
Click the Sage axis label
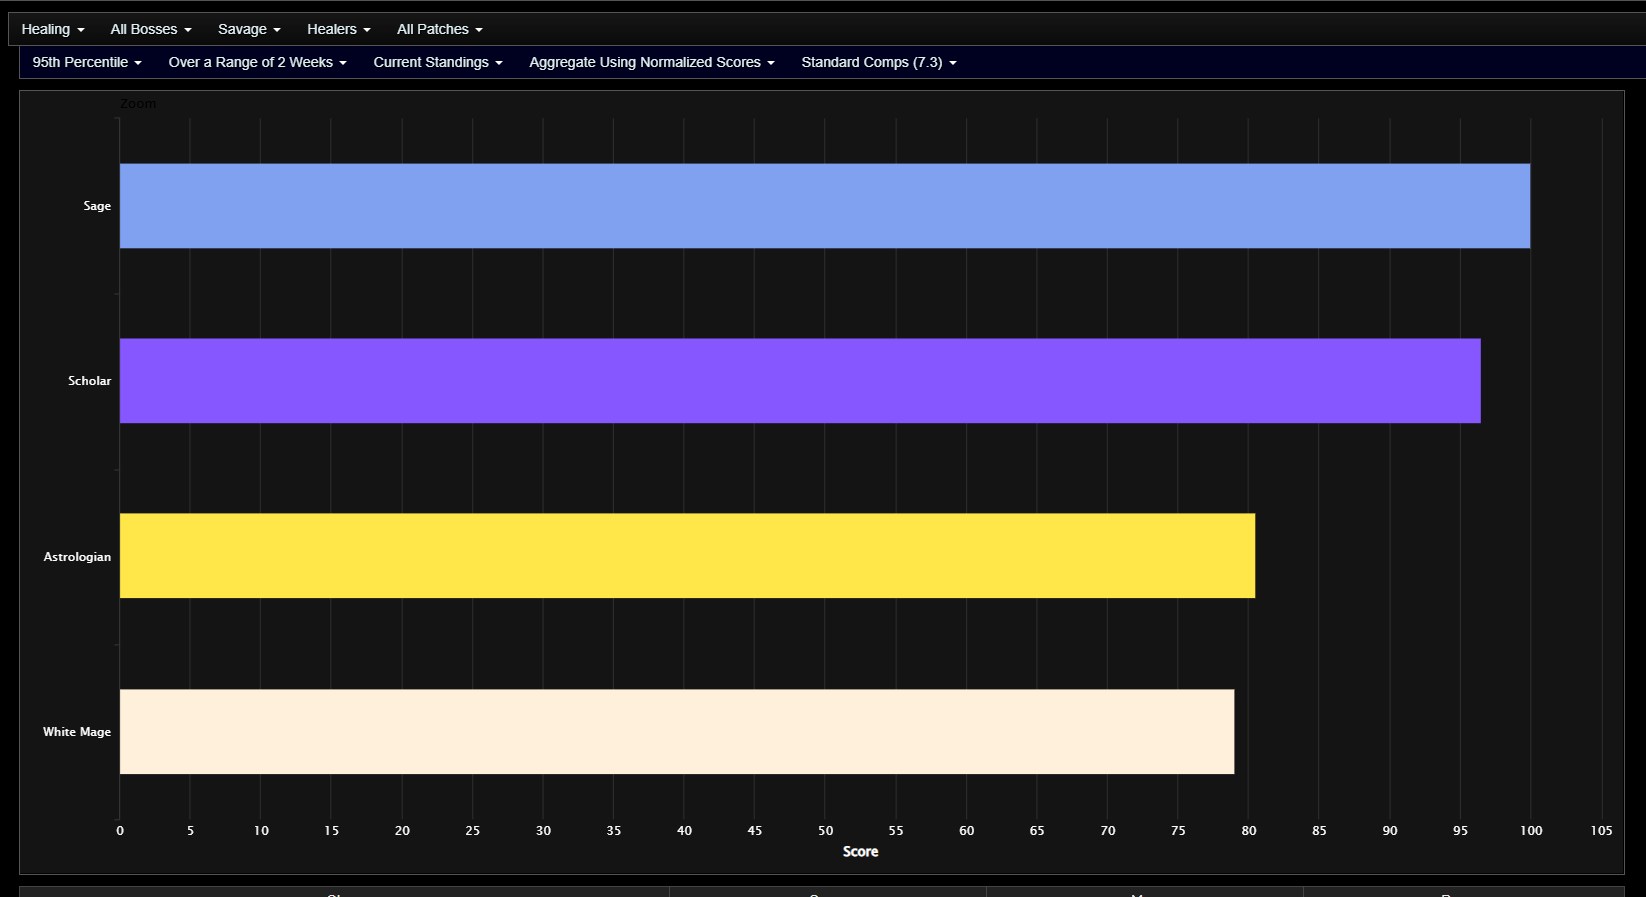(x=97, y=206)
